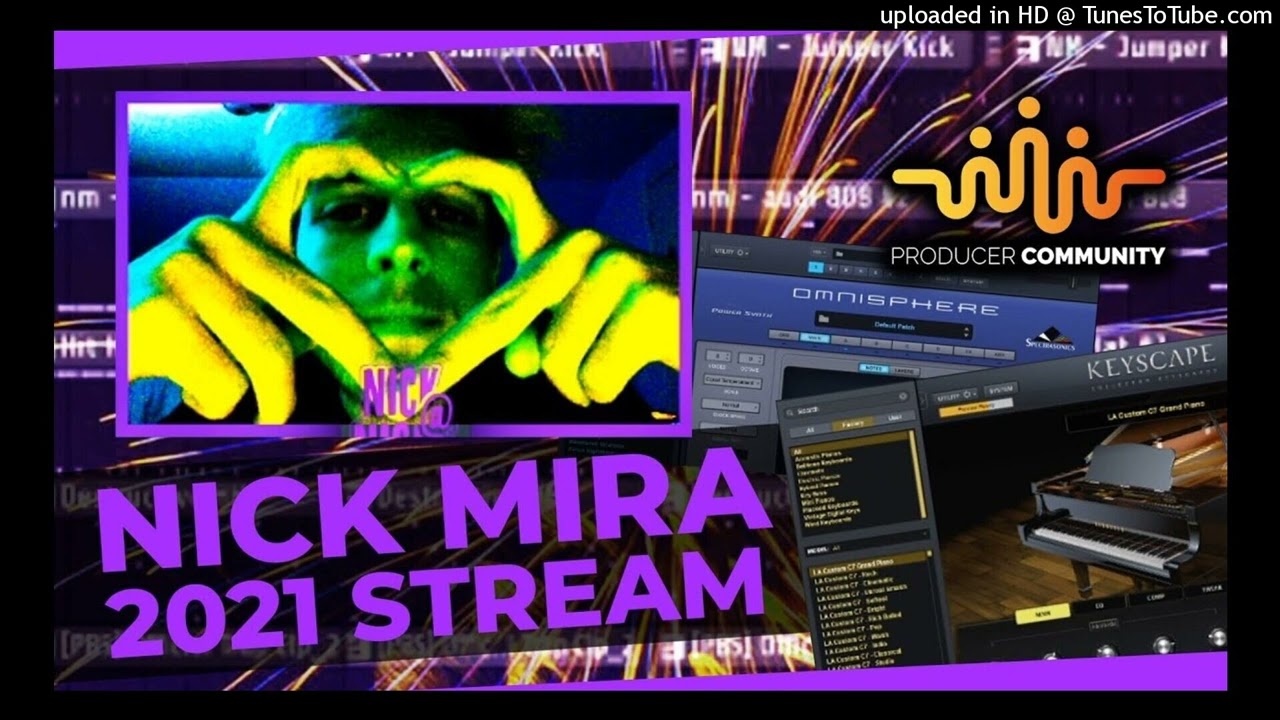The height and width of the screenshot is (720, 1280).
Task: Open the Omnisphere FX tab
Action: [x=968, y=351]
